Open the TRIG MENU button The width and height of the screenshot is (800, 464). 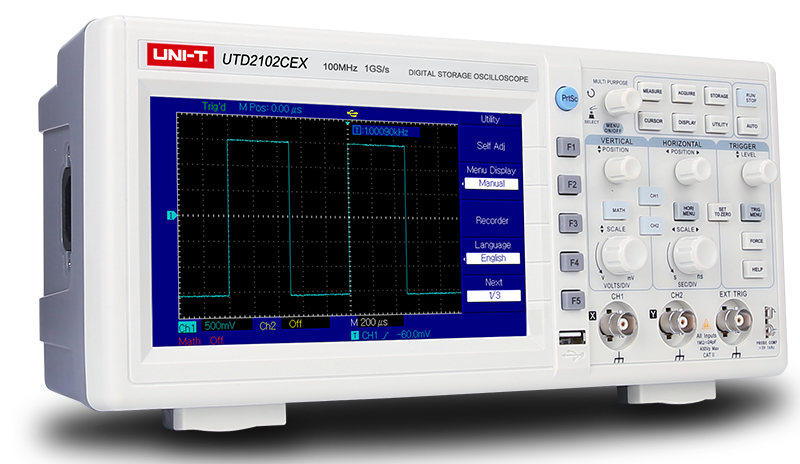click(755, 212)
